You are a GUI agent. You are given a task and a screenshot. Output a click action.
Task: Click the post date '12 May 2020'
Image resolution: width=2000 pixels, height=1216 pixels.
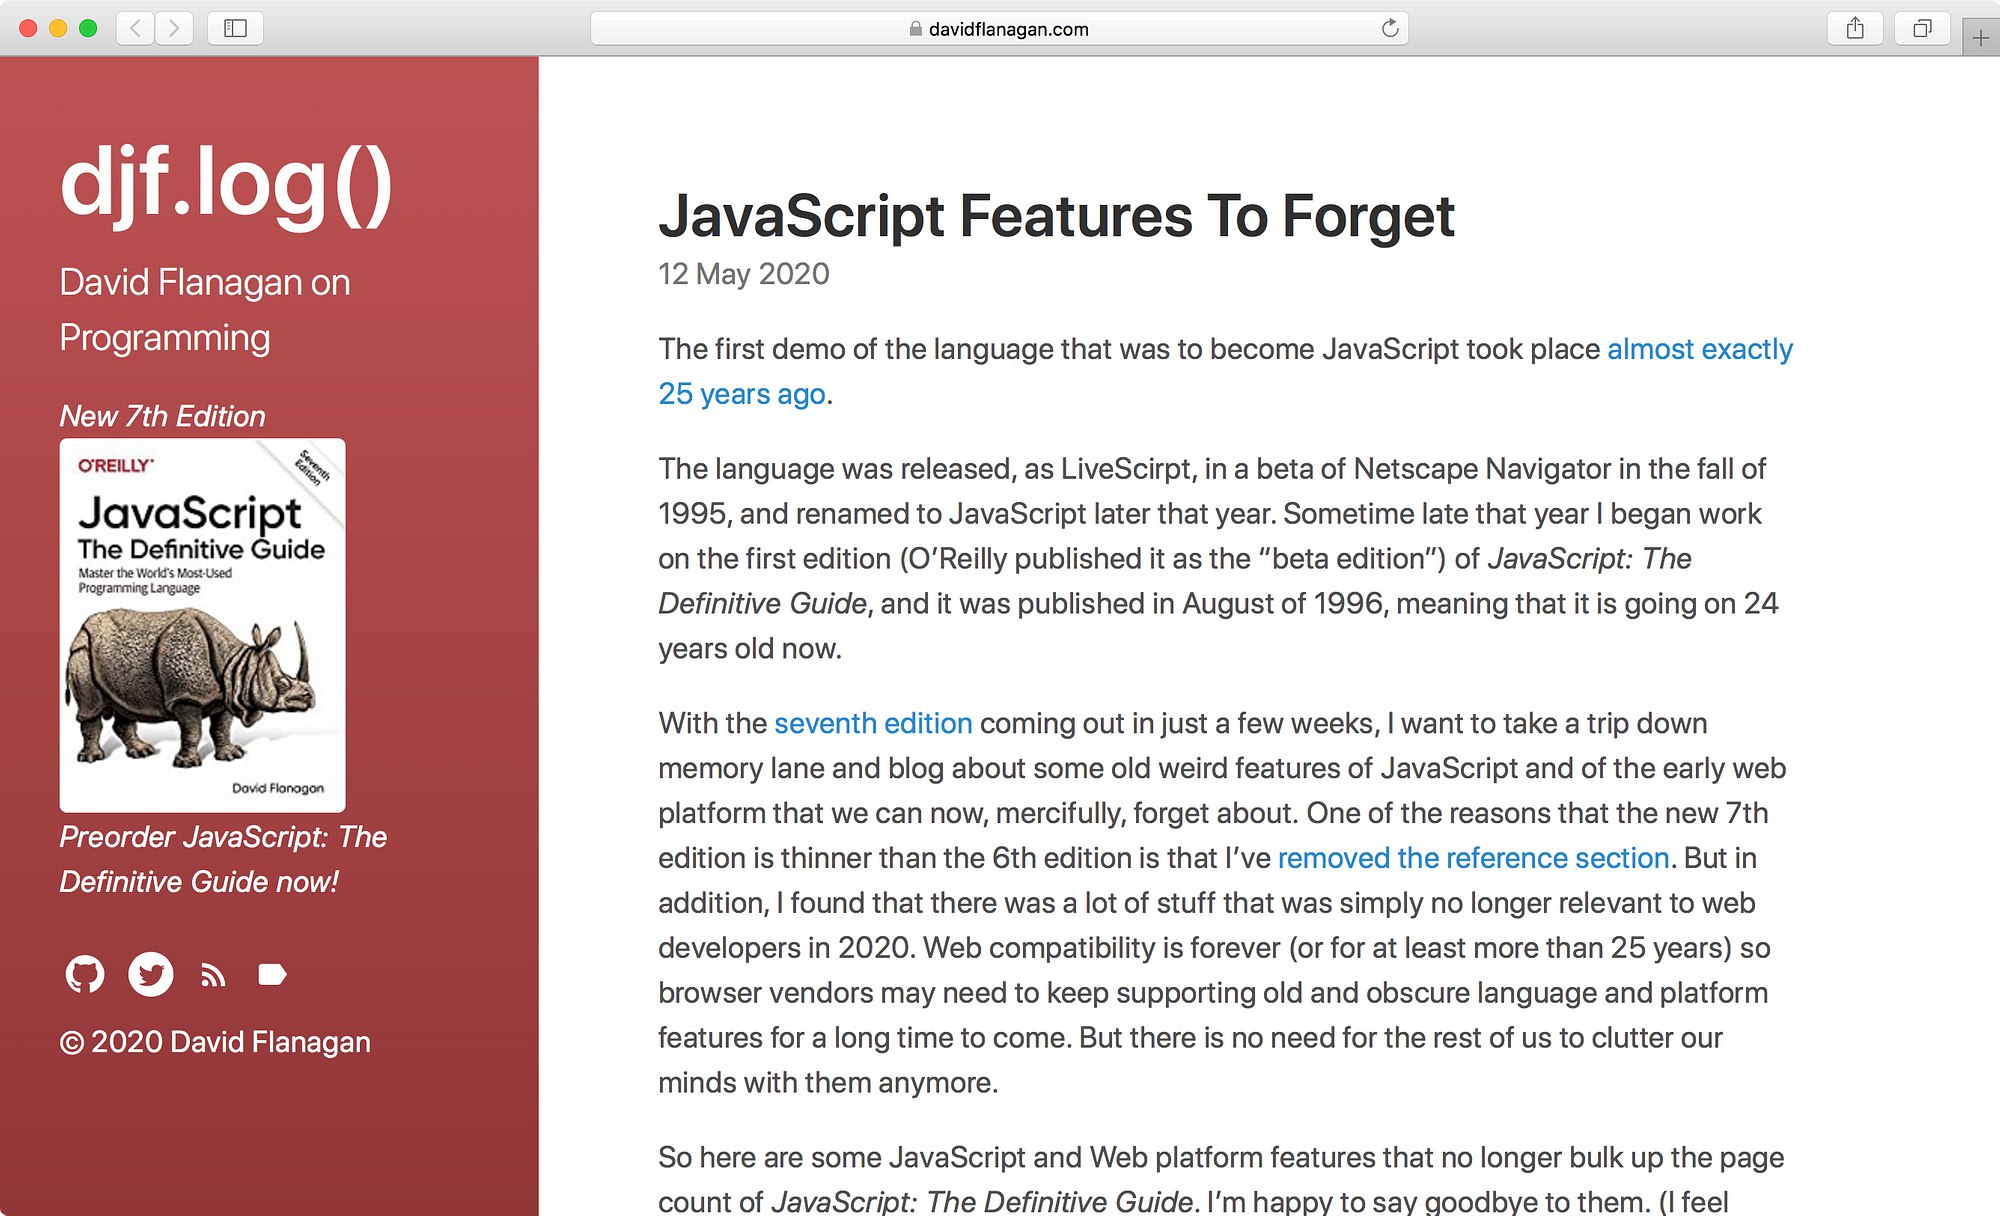744,274
